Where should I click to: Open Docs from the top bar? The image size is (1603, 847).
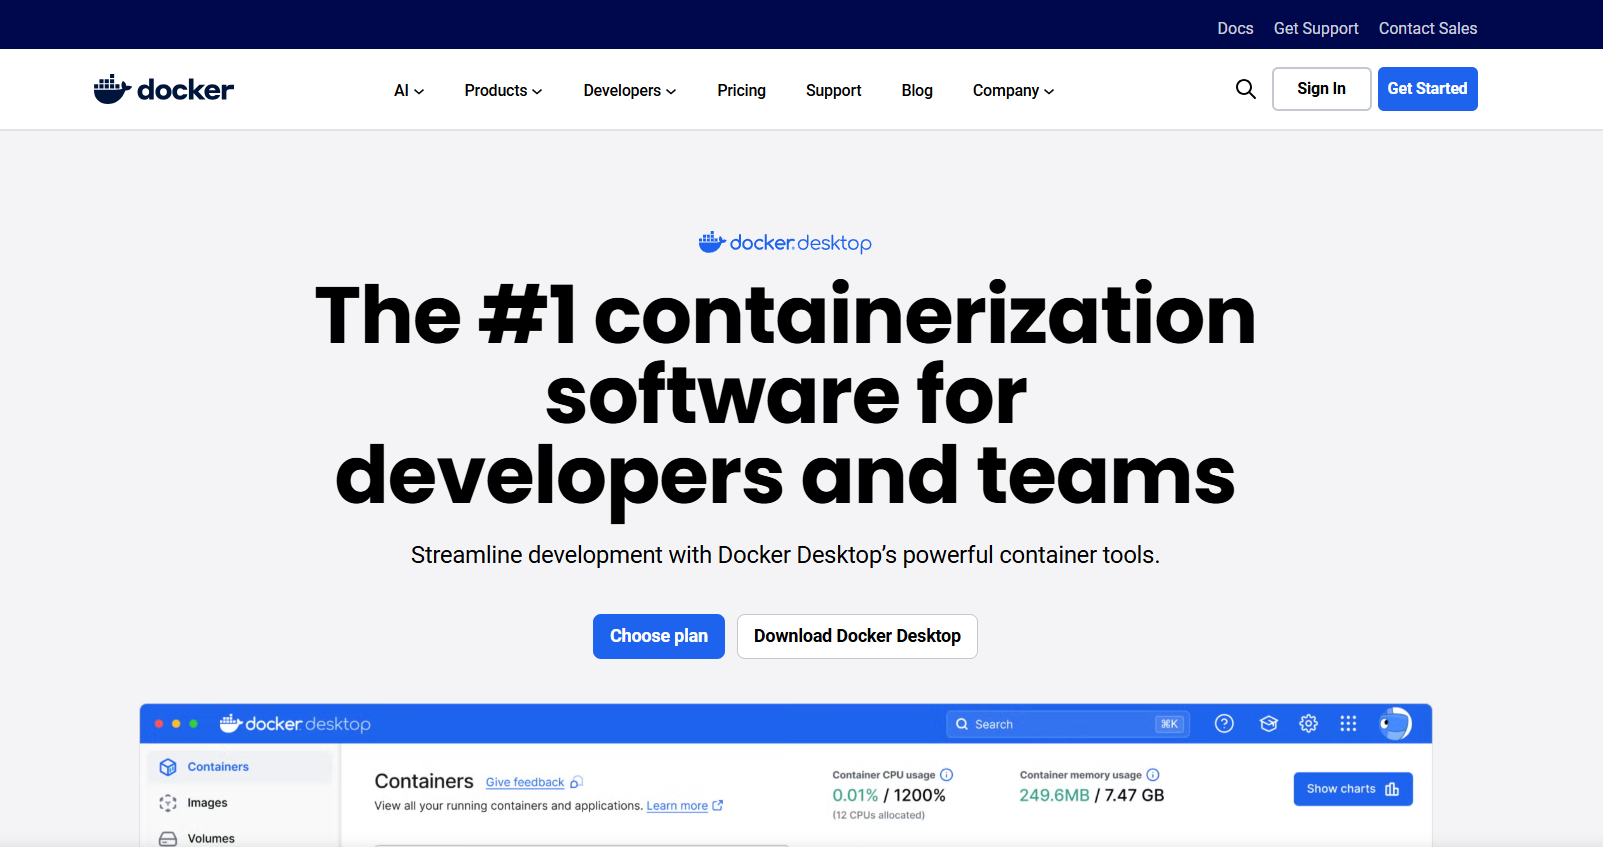click(1235, 28)
